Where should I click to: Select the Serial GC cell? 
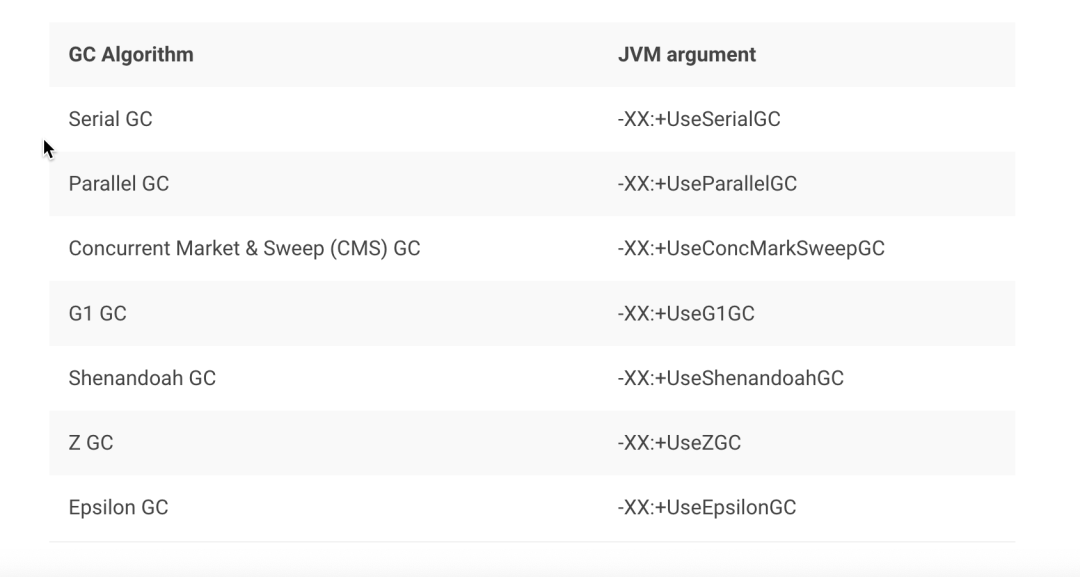[x=110, y=119]
